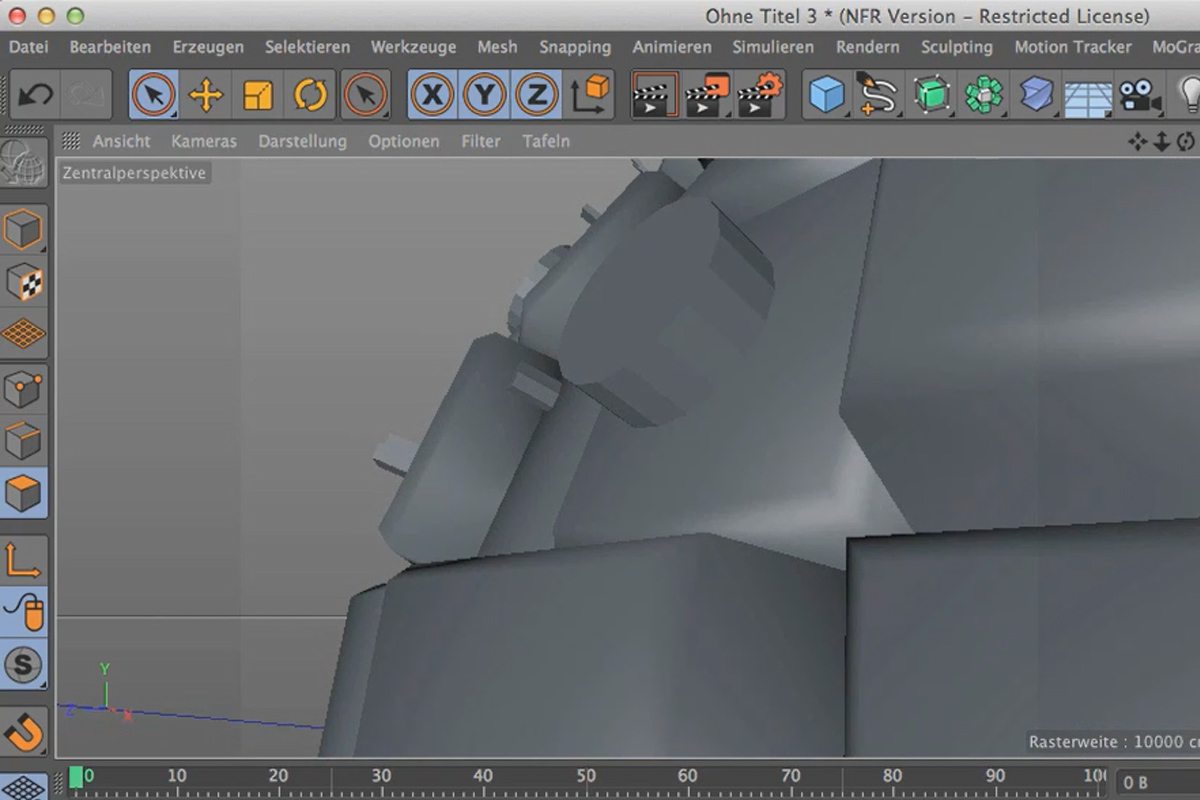The image size is (1200, 800).
Task: Toggle world or object coordinate system
Action: pos(590,96)
